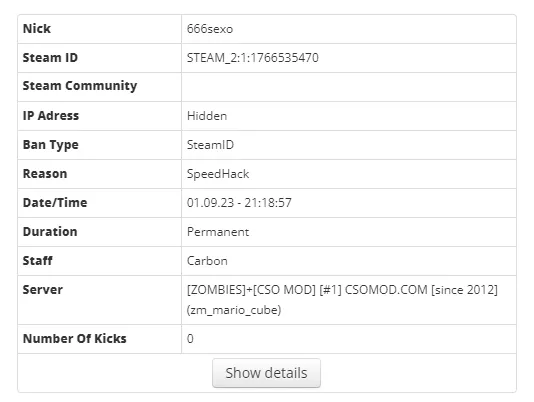The image size is (534, 402).
Task: Click the empty Steam Community value cell
Action: [x=349, y=87]
